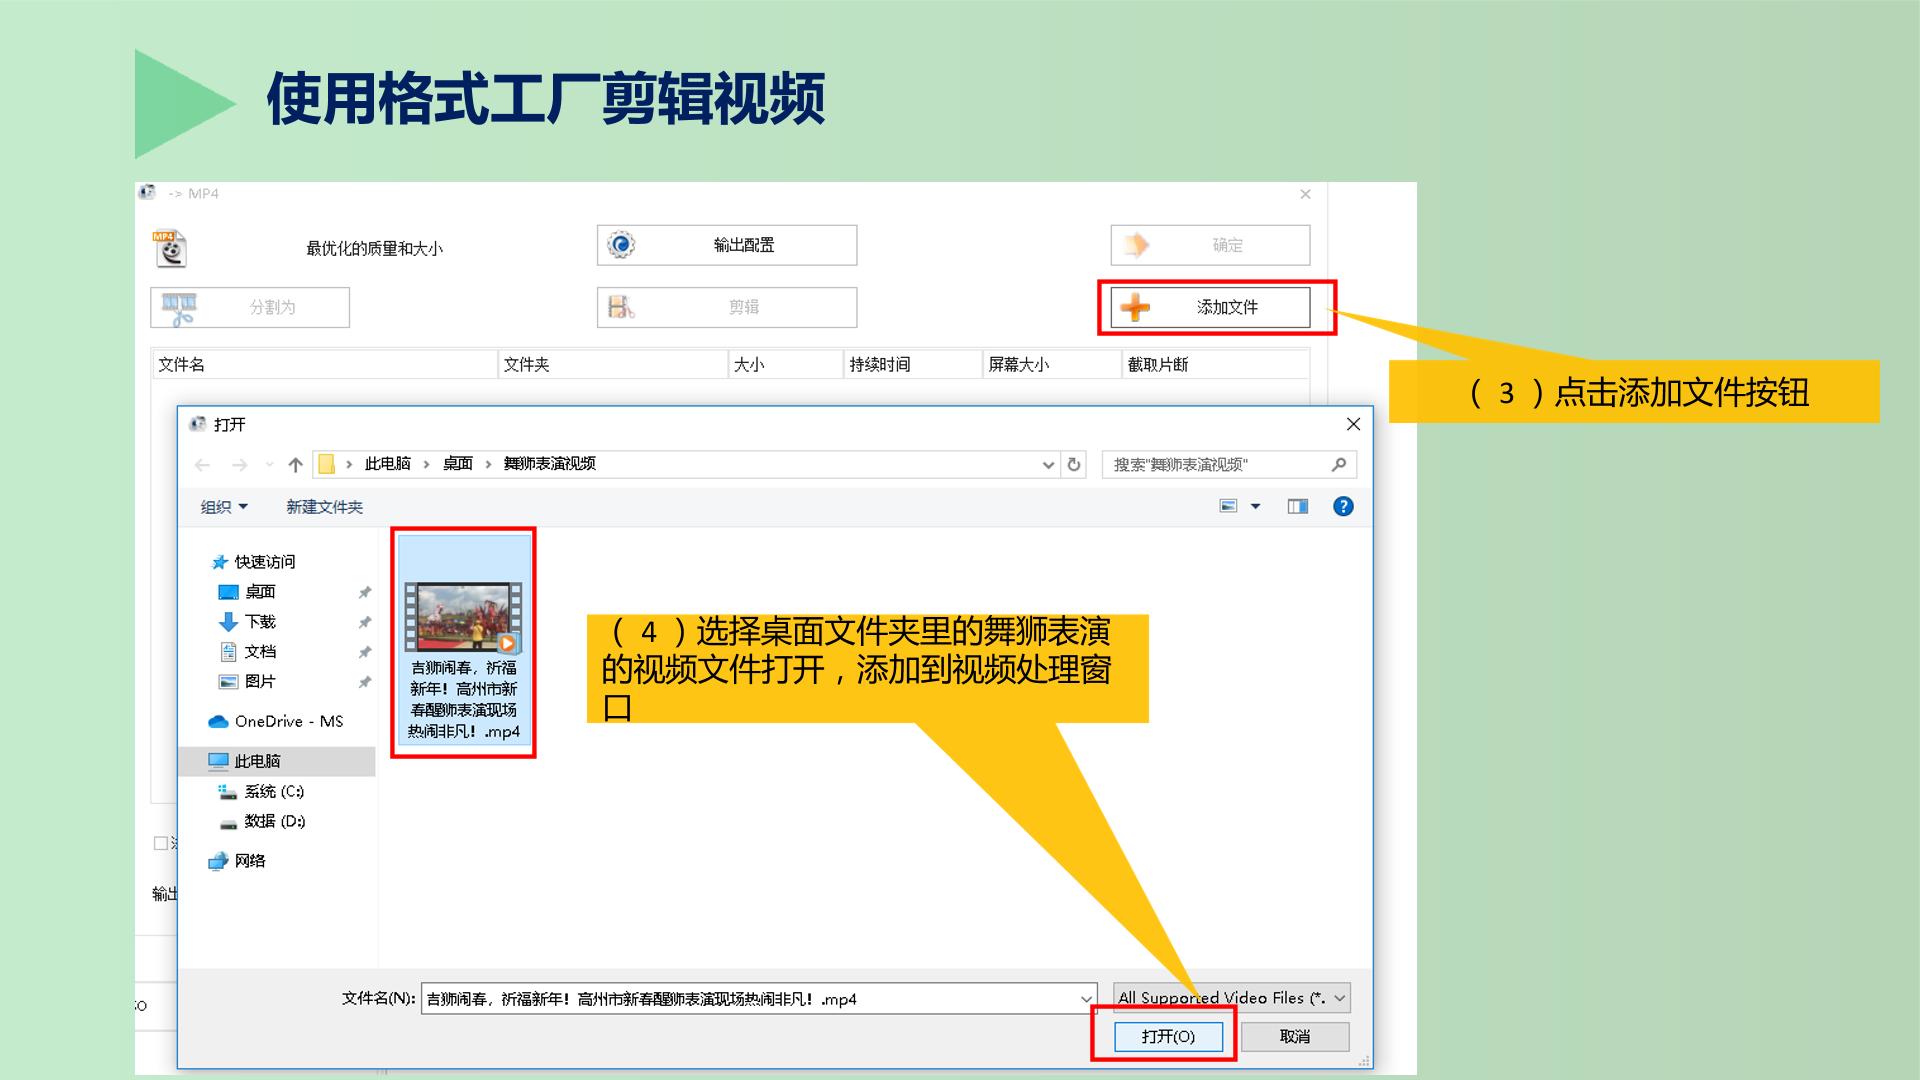Select the lion dance mp4 video thumbnail
Viewport: 1920px width, 1080px height.
(x=463, y=642)
